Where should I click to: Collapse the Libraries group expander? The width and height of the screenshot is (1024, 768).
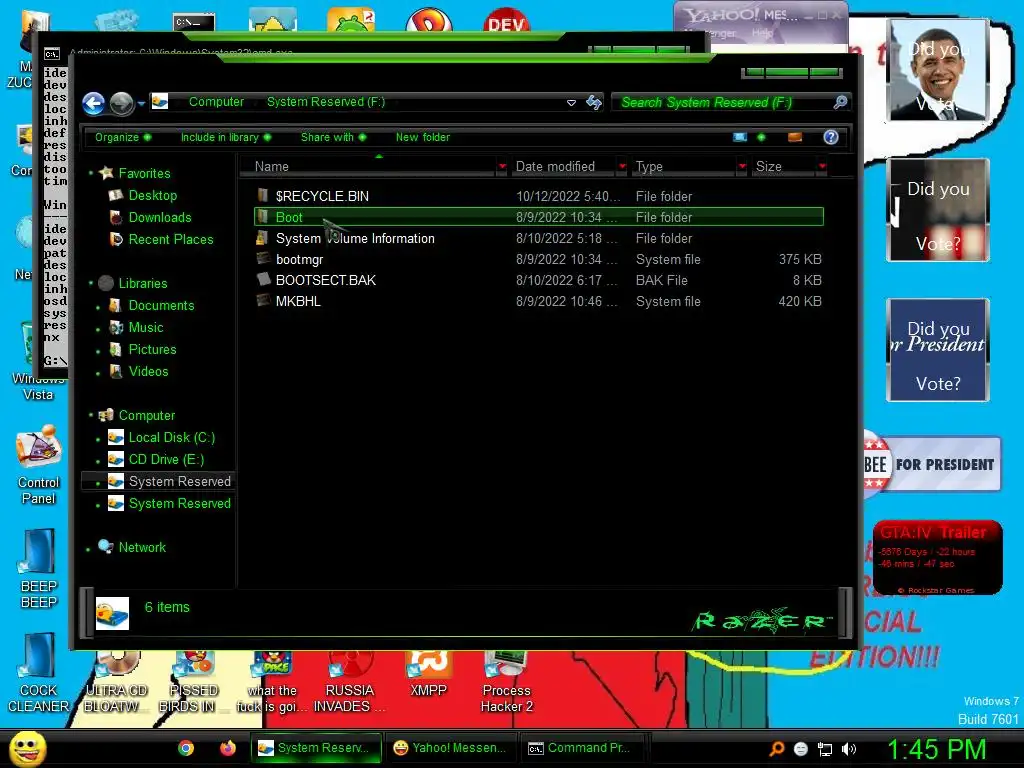[91, 283]
